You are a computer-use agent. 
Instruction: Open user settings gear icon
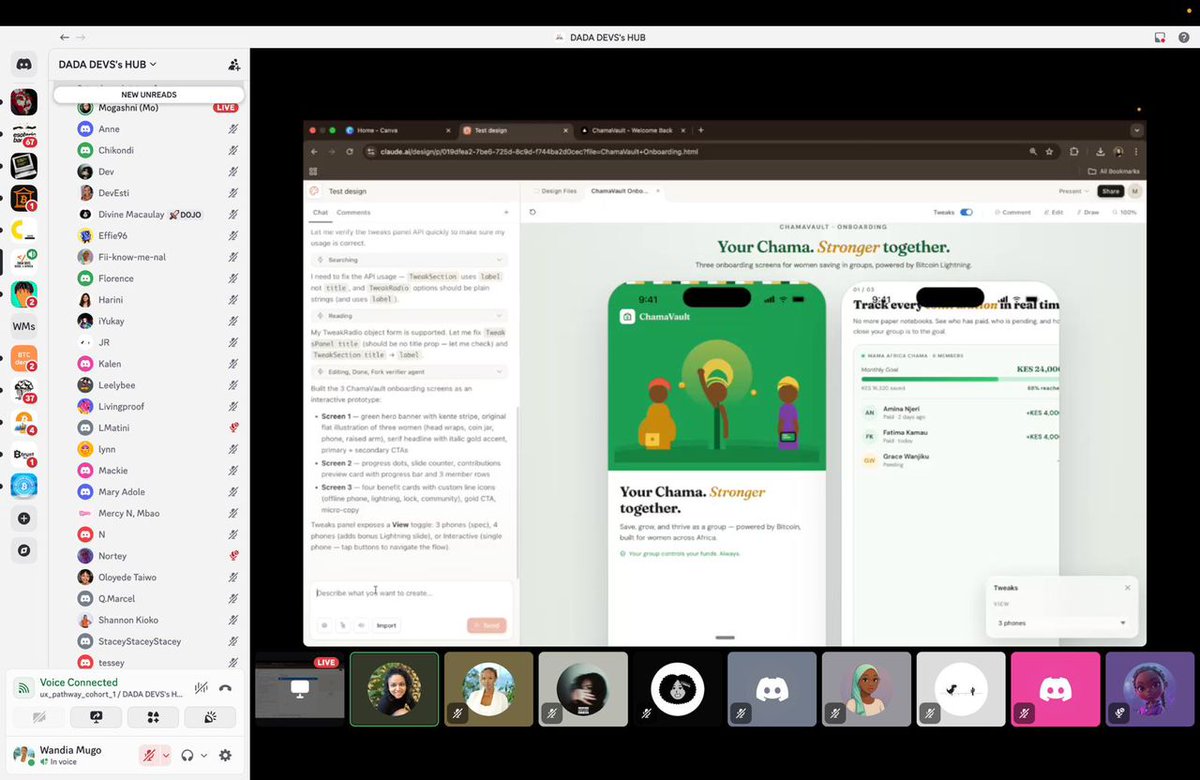(x=225, y=756)
